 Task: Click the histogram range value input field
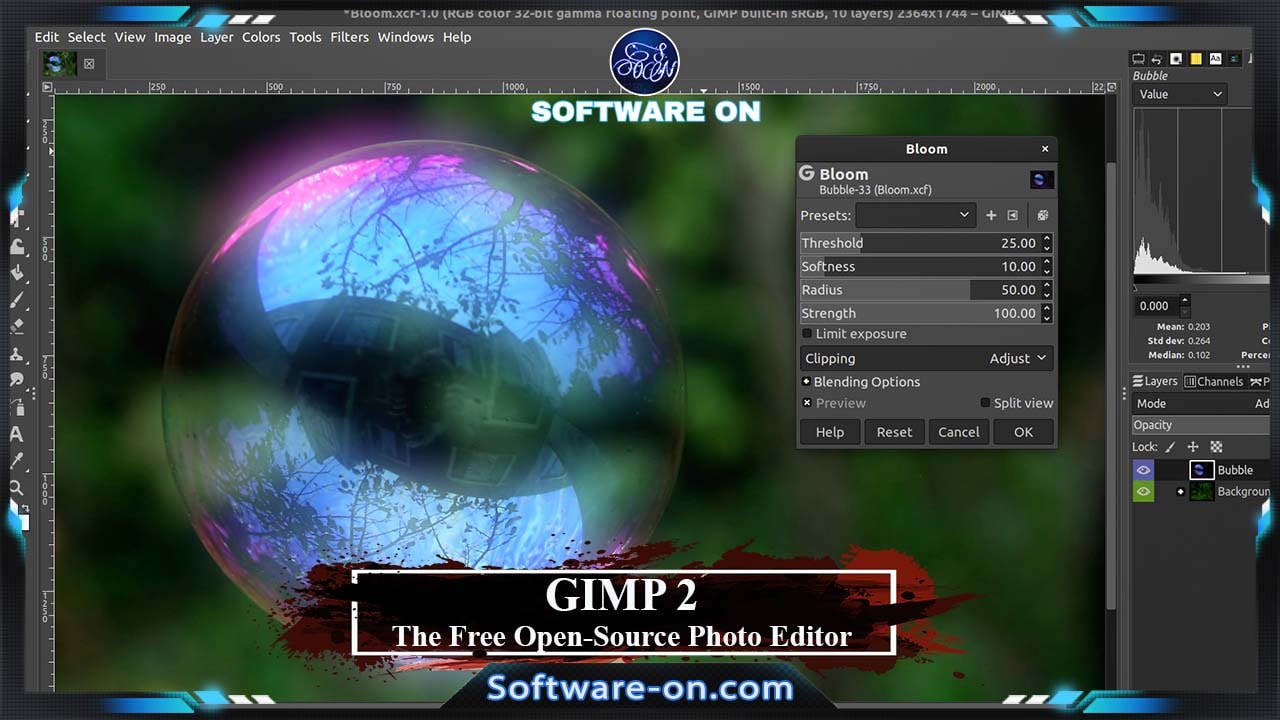coord(1155,306)
